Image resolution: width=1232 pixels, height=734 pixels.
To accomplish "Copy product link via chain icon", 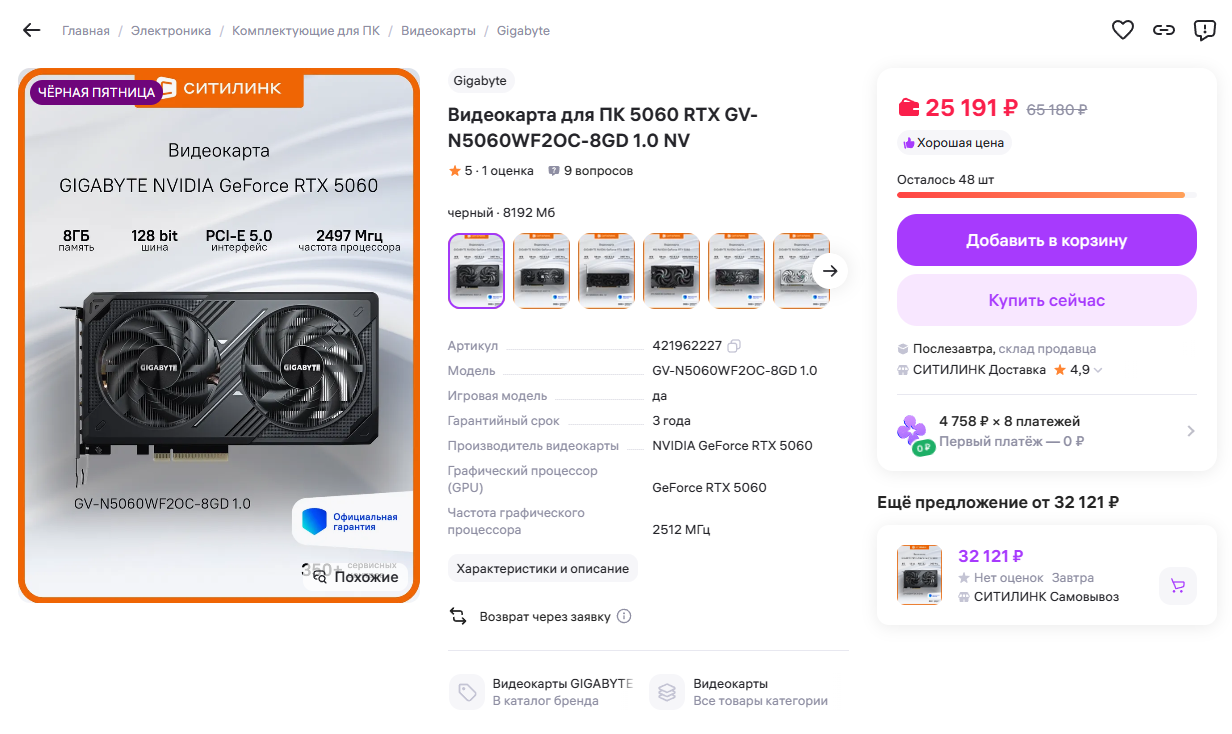I will (1163, 30).
